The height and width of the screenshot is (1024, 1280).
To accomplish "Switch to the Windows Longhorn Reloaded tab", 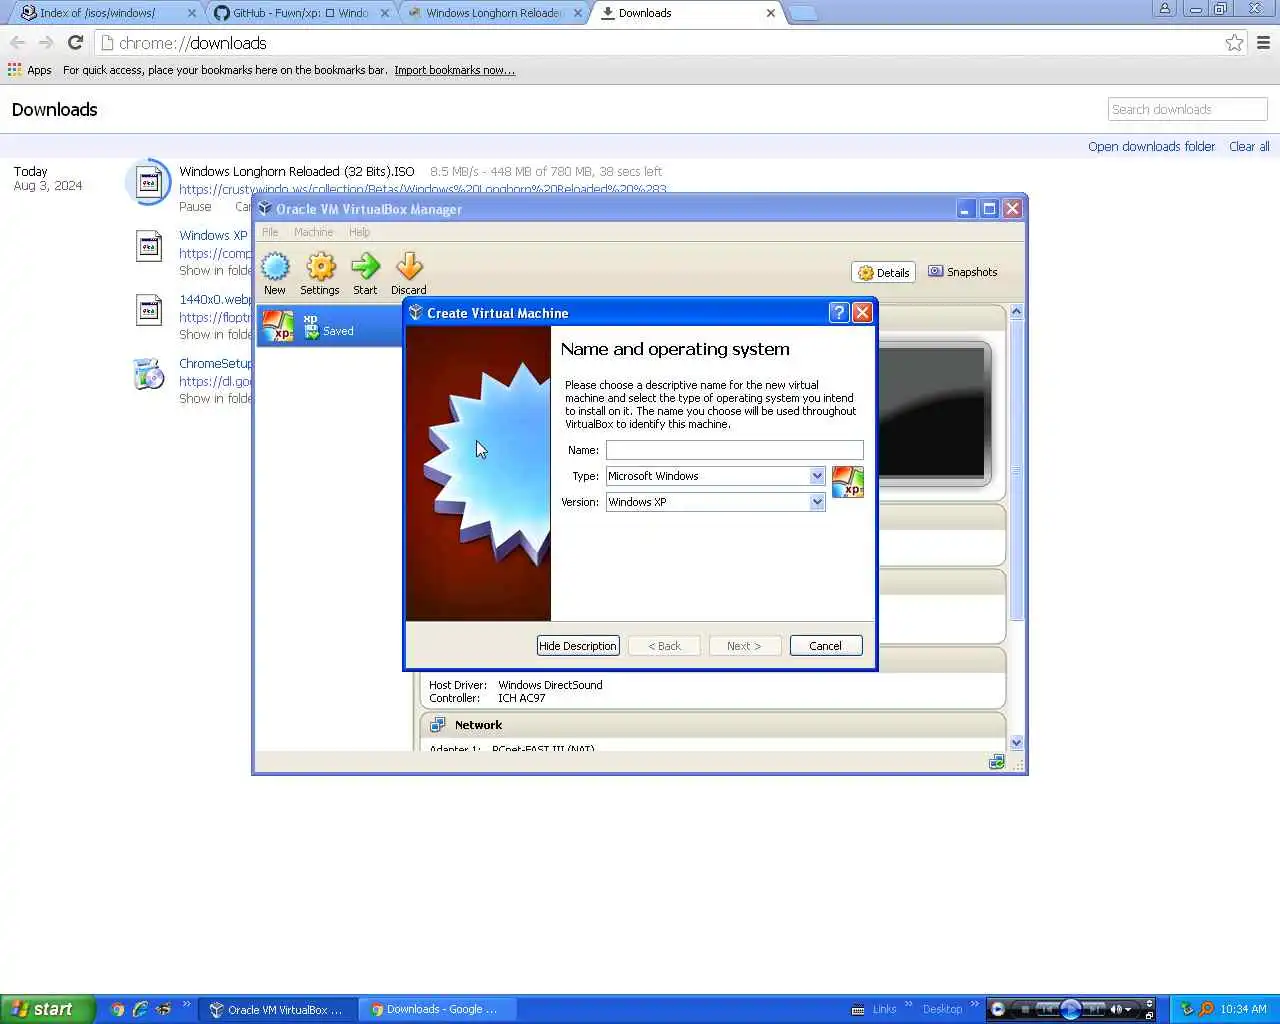I will pyautogui.click(x=494, y=13).
